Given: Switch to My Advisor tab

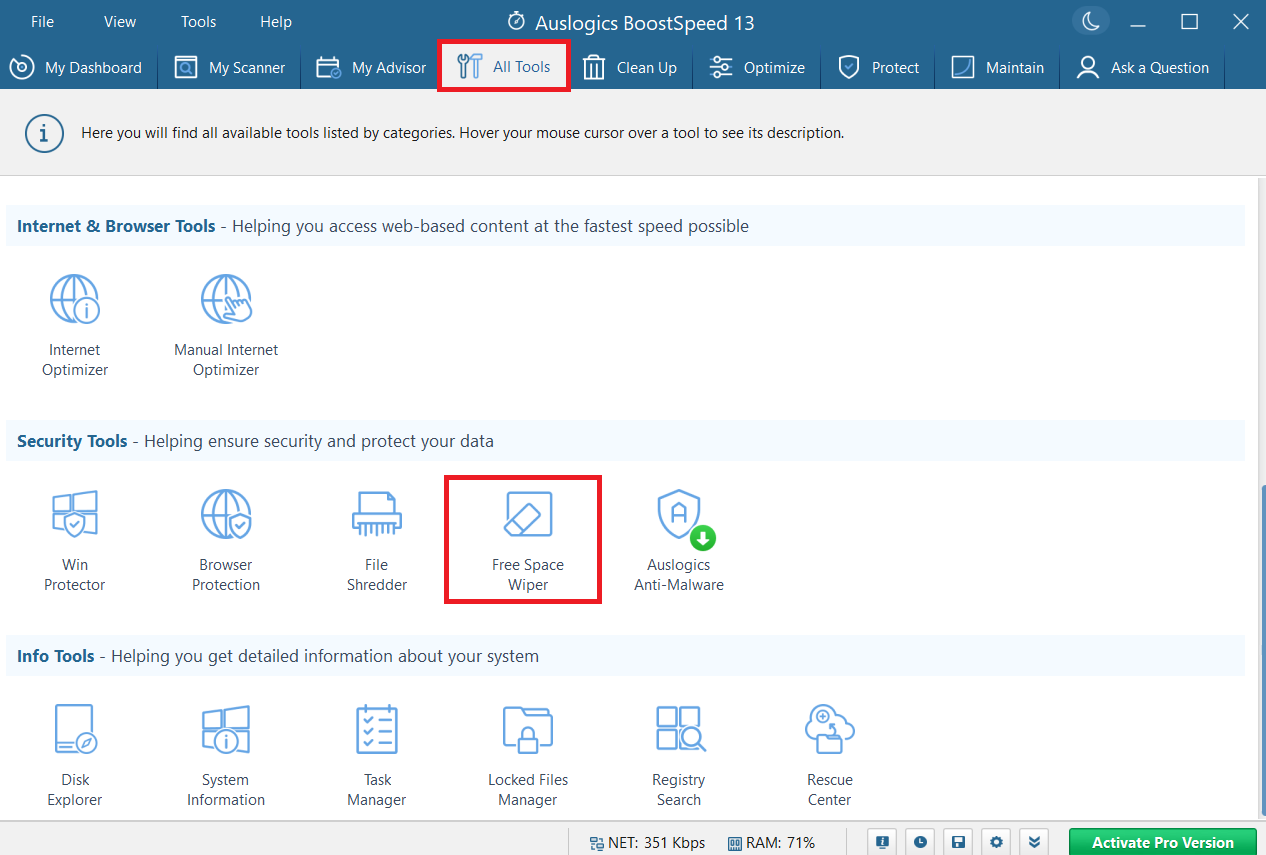Looking at the screenshot, I should [371, 67].
